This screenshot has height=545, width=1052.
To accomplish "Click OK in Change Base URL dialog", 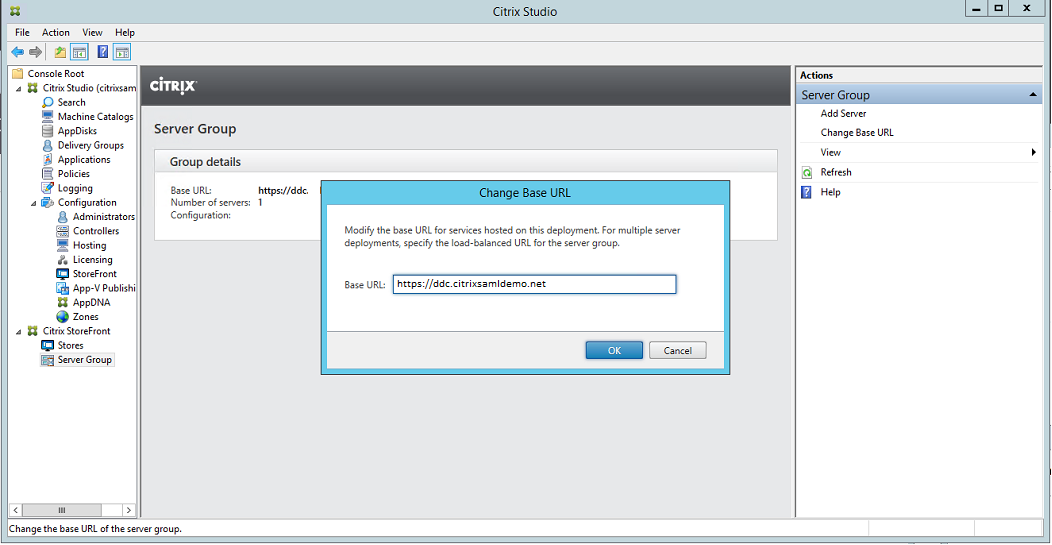I will pos(615,350).
